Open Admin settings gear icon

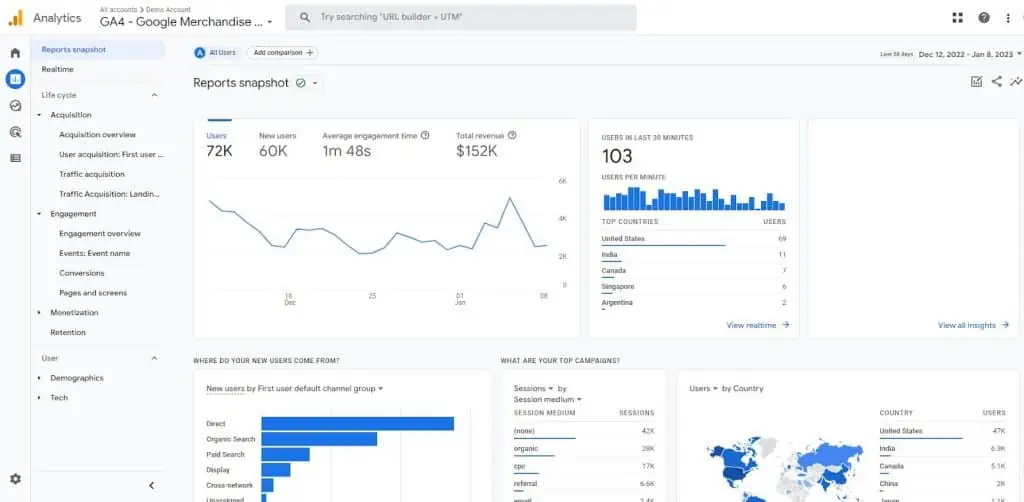[15, 479]
